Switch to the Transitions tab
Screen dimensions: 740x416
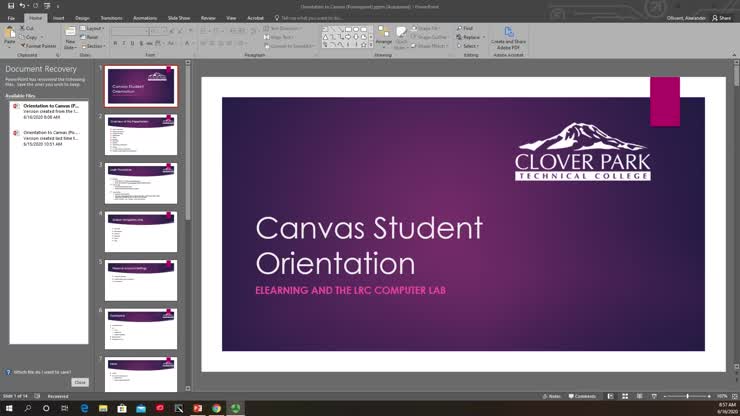[x=111, y=18]
